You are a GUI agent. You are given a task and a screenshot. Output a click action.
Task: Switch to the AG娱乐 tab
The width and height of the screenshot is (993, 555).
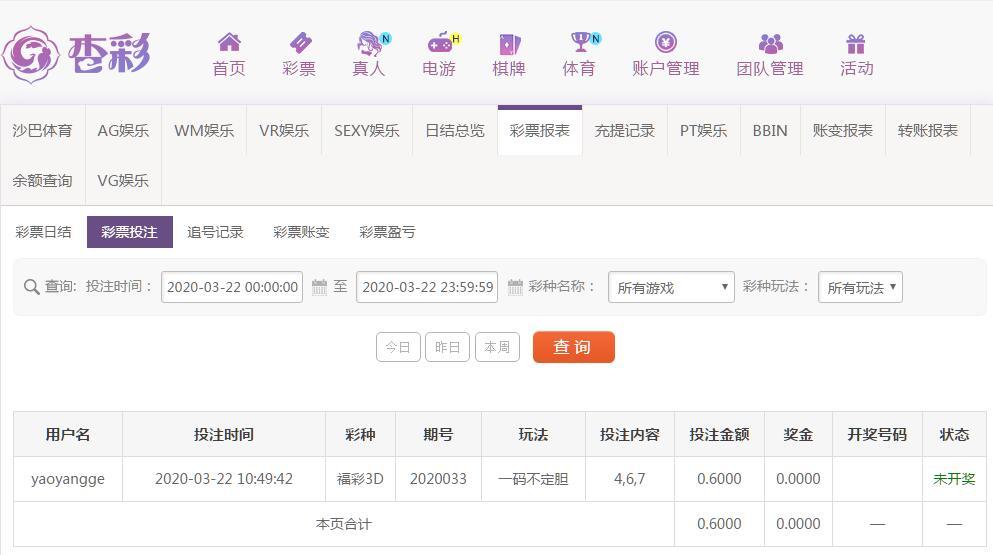(123, 131)
